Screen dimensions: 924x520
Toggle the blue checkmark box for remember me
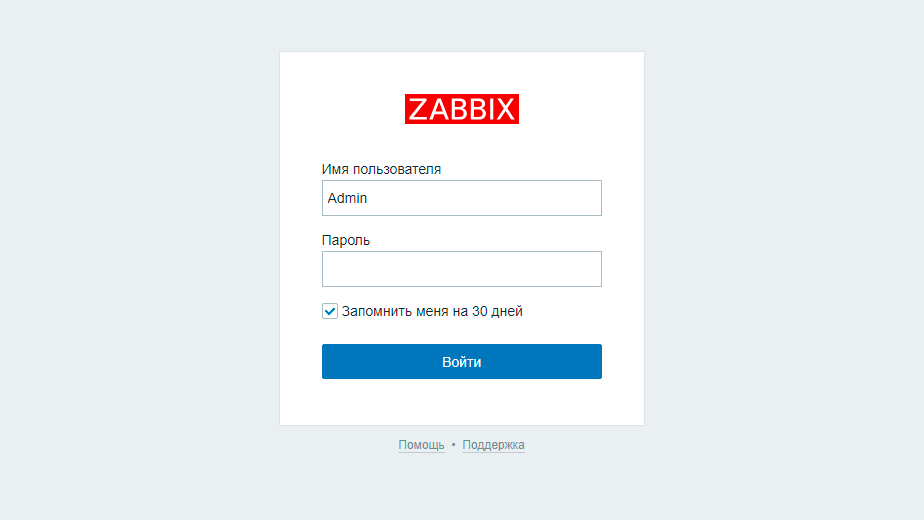(x=330, y=311)
